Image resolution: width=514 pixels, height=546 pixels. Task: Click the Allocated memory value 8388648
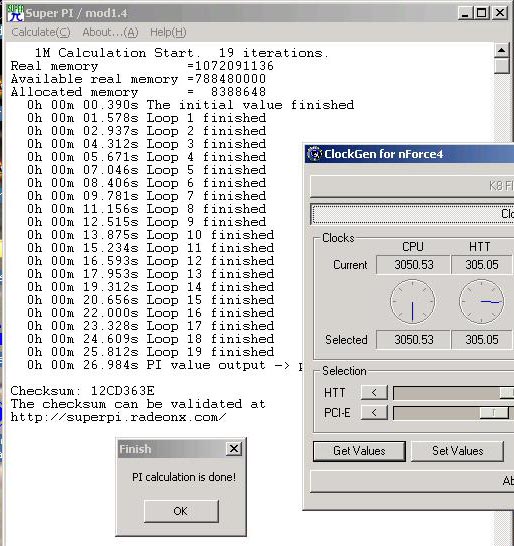239,92
